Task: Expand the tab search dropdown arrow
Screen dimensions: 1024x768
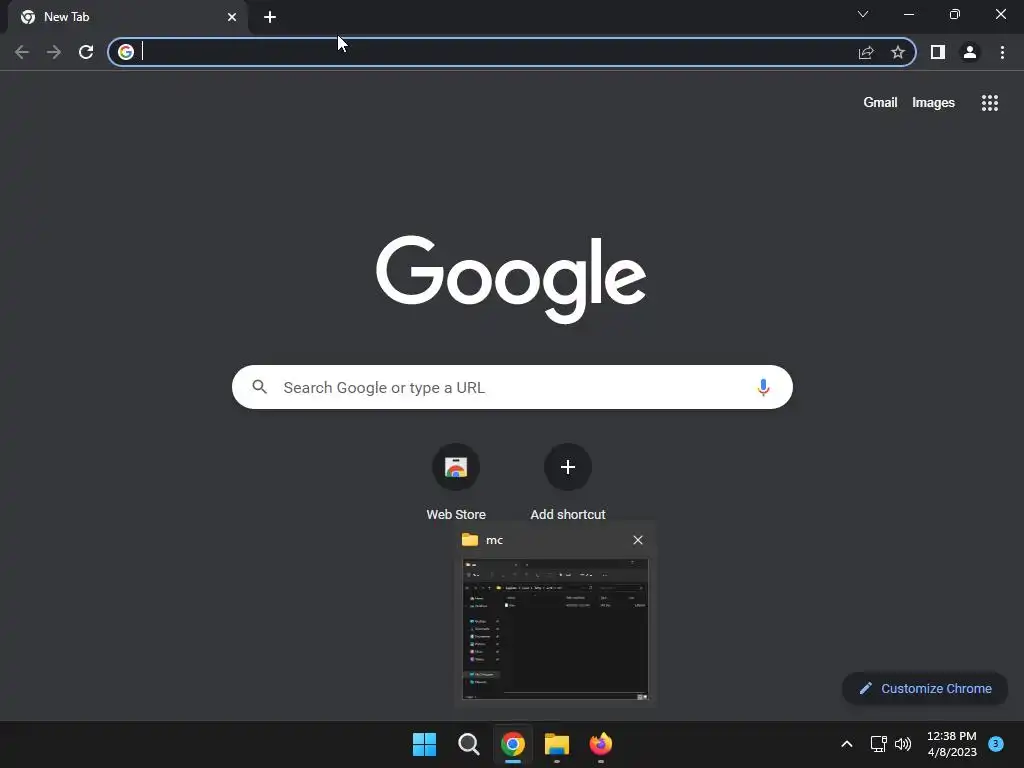Action: pos(863,14)
